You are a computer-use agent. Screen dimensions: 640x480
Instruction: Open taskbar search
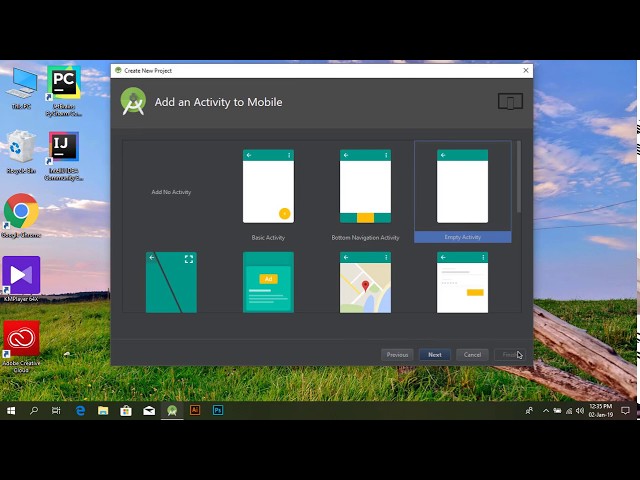34,411
